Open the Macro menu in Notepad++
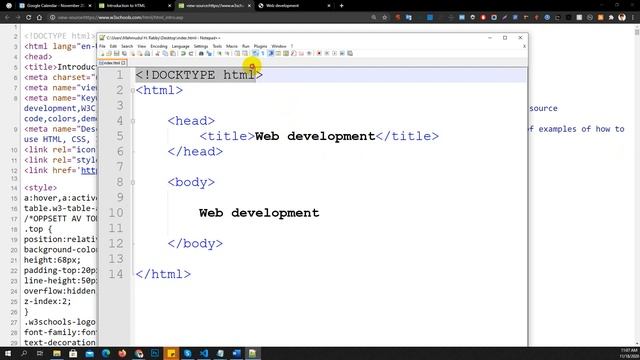This screenshot has height=360, width=640. (231, 46)
